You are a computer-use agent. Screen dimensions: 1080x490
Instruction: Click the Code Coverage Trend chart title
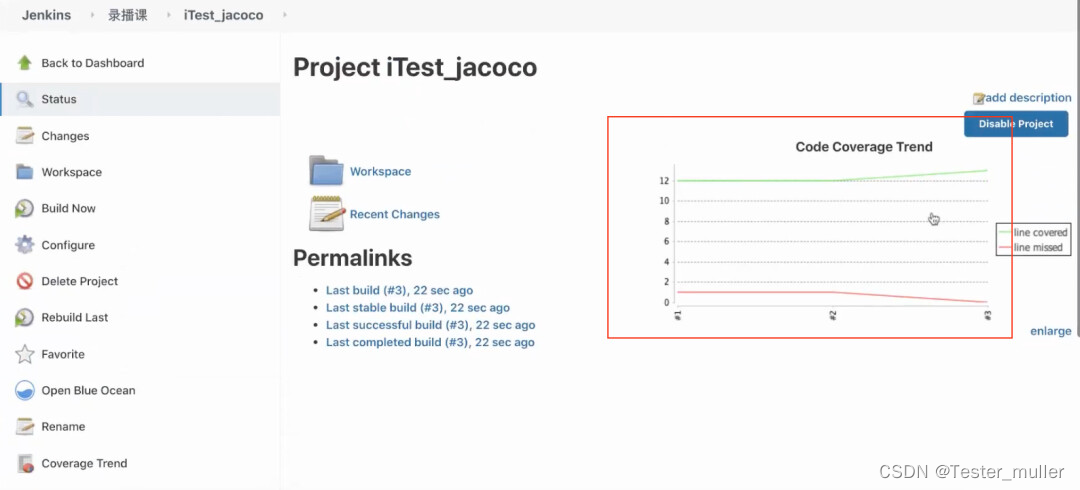pos(864,147)
